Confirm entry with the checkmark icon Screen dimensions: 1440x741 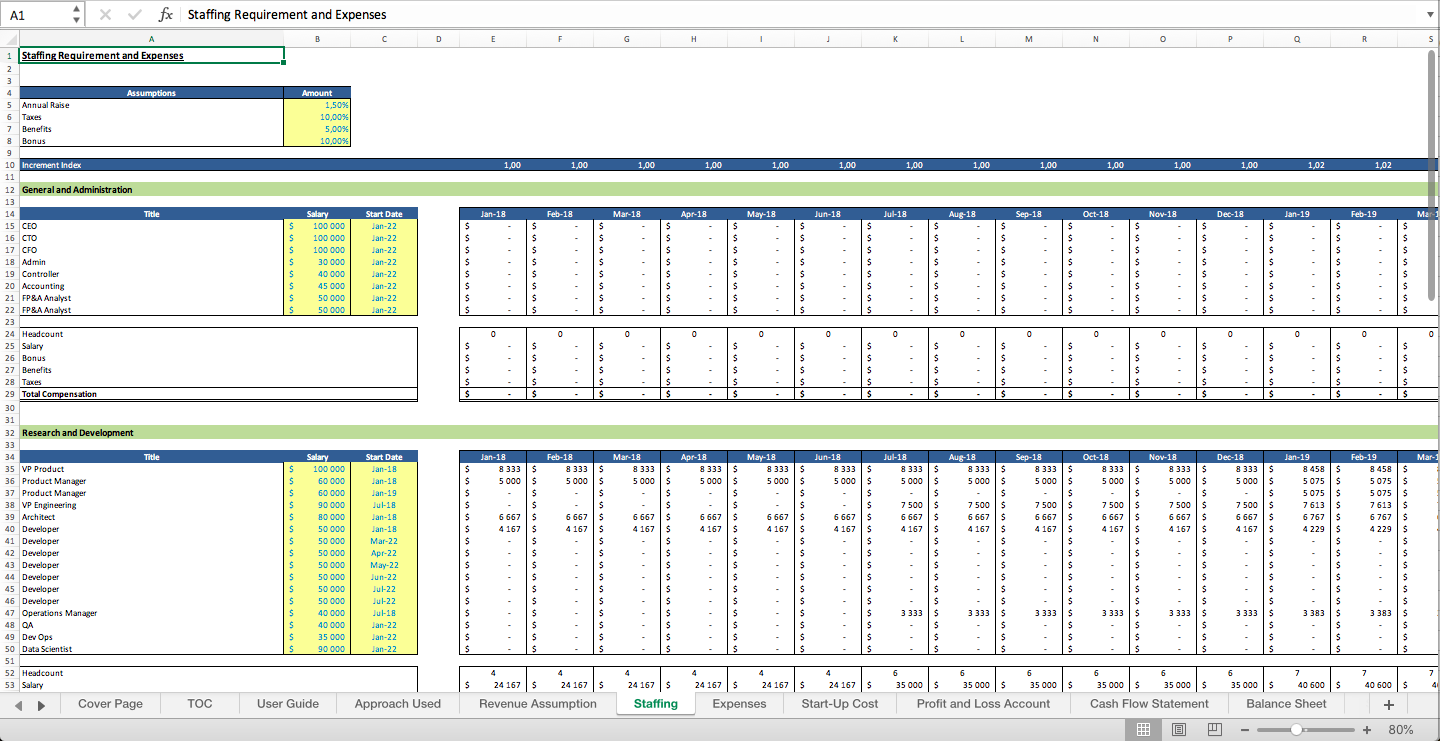point(135,15)
